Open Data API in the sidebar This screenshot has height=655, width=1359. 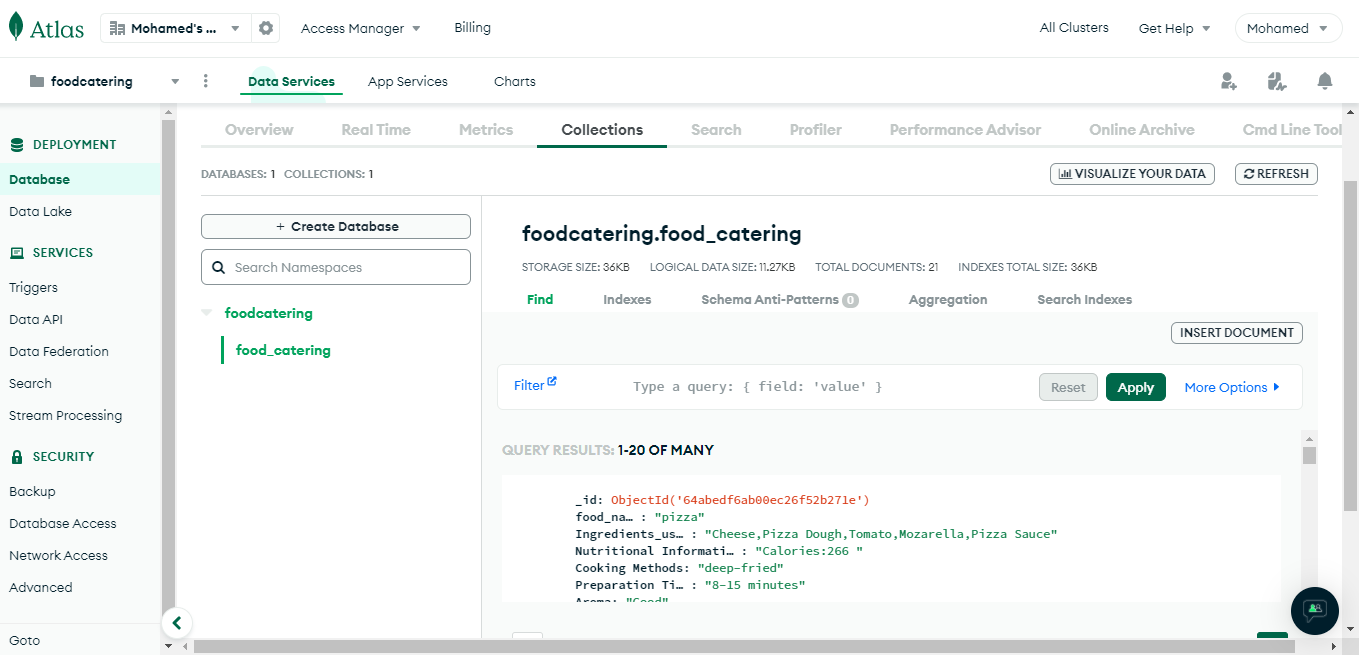pyautogui.click(x=36, y=320)
